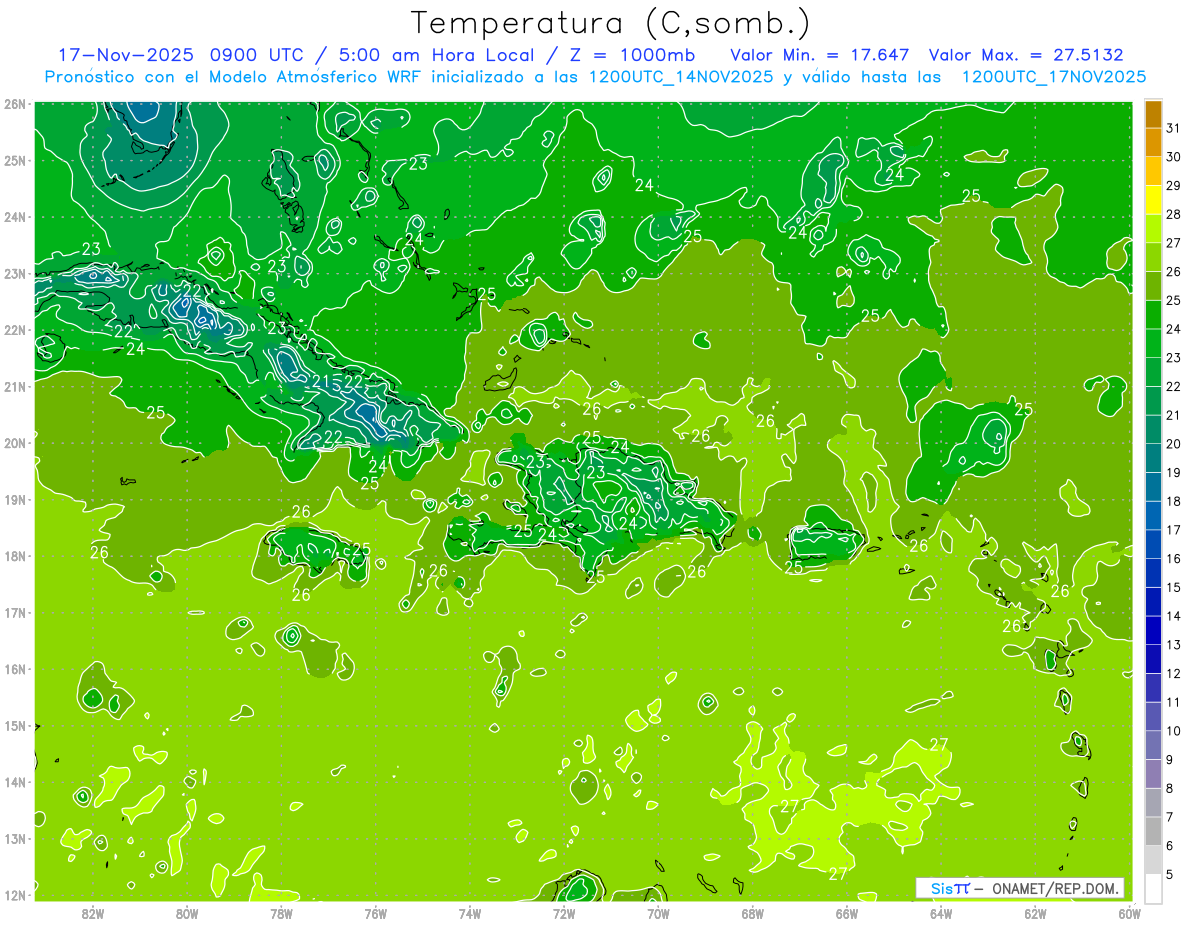
Task: Click the 64W longitude axis label
Action: 941,912
